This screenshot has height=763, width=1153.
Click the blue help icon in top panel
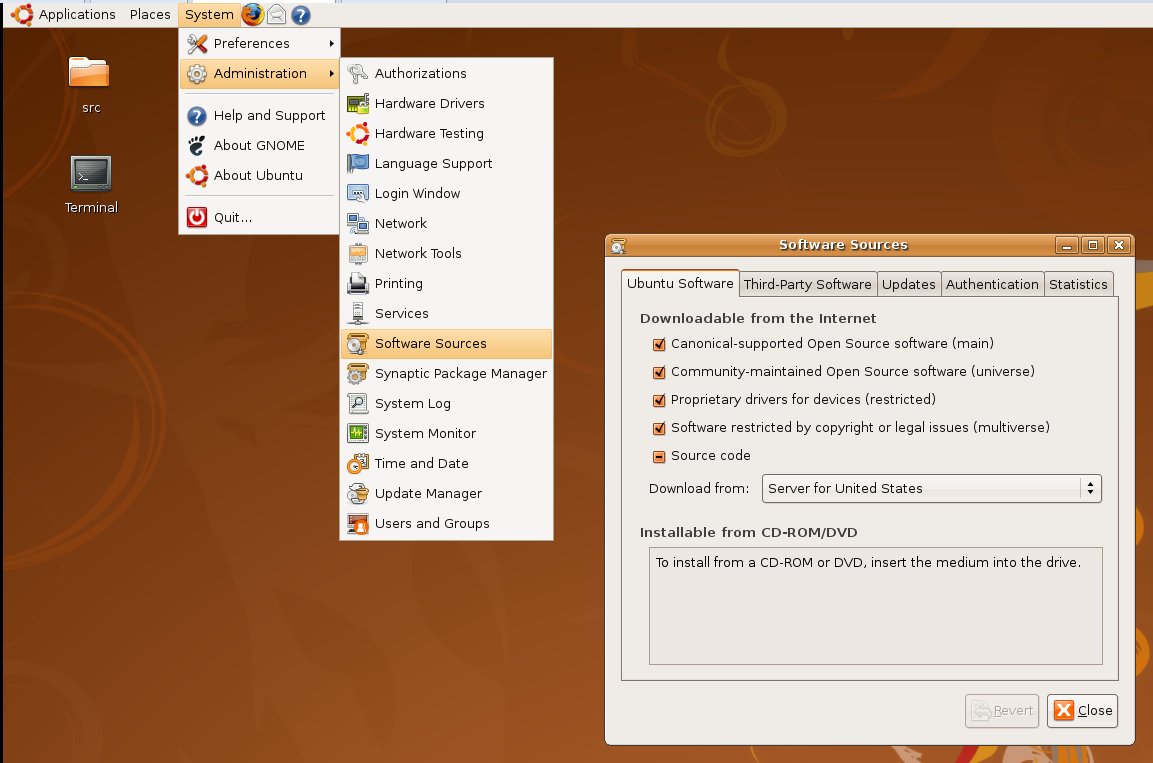click(x=300, y=15)
